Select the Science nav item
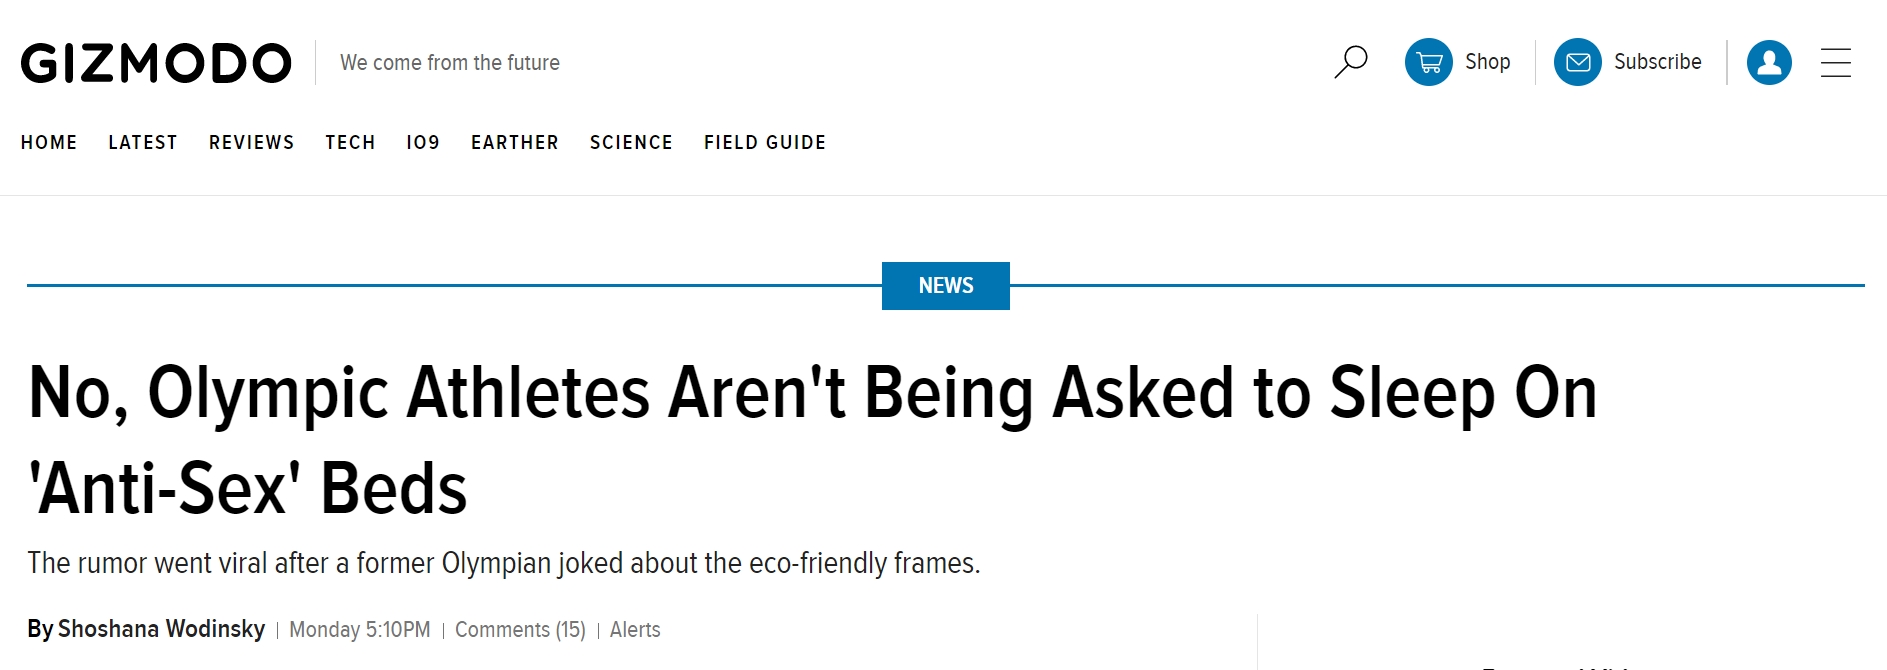The image size is (1887, 670). click(x=631, y=142)
